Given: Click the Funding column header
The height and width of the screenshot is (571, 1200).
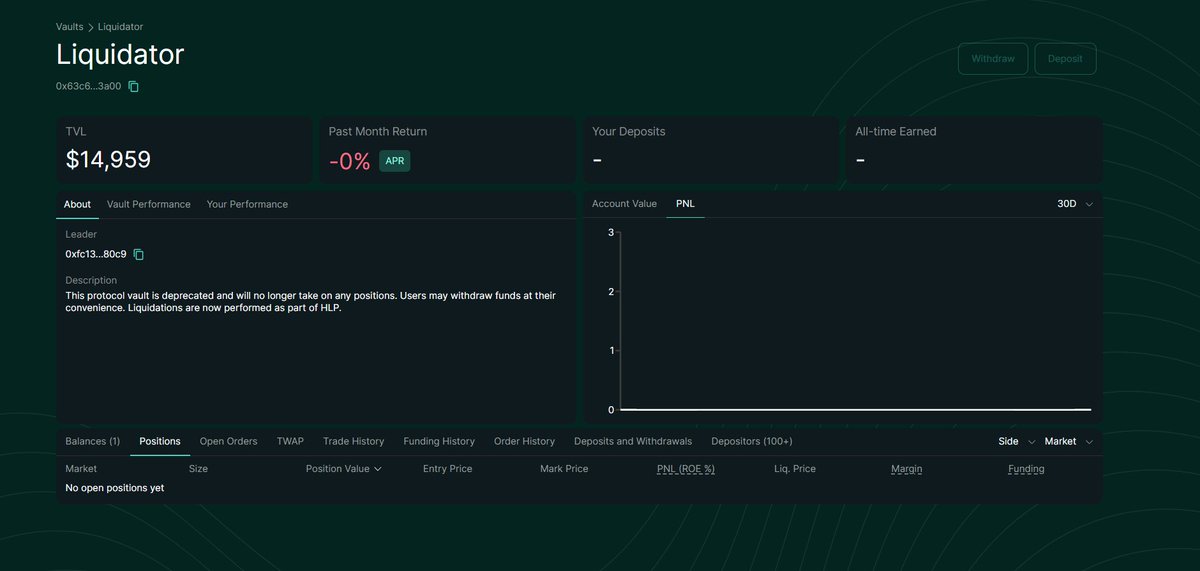Looking at the screenshot, I should [1026, 469].
